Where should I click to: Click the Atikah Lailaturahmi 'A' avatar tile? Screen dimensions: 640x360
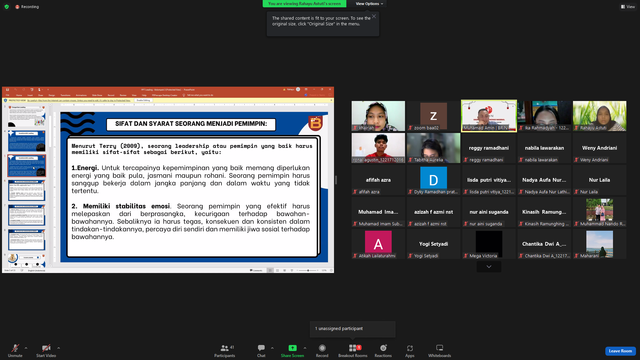click(x=378, y=244)
